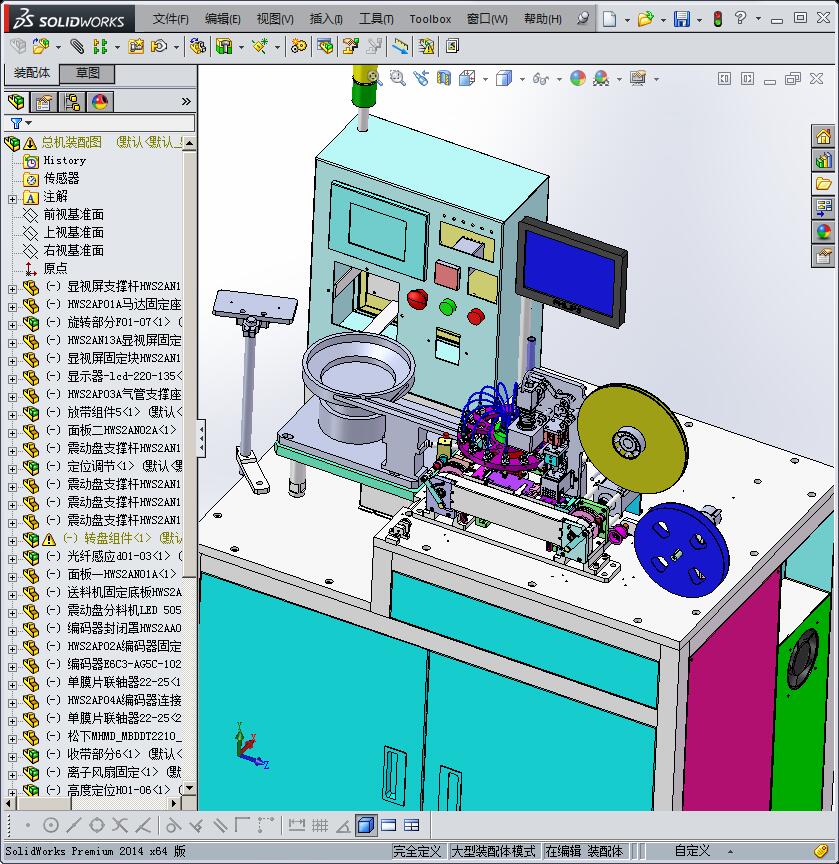Open the Display Style dropdown arrow
Viewport: 839px width, 864px height.
pos(522,79)
